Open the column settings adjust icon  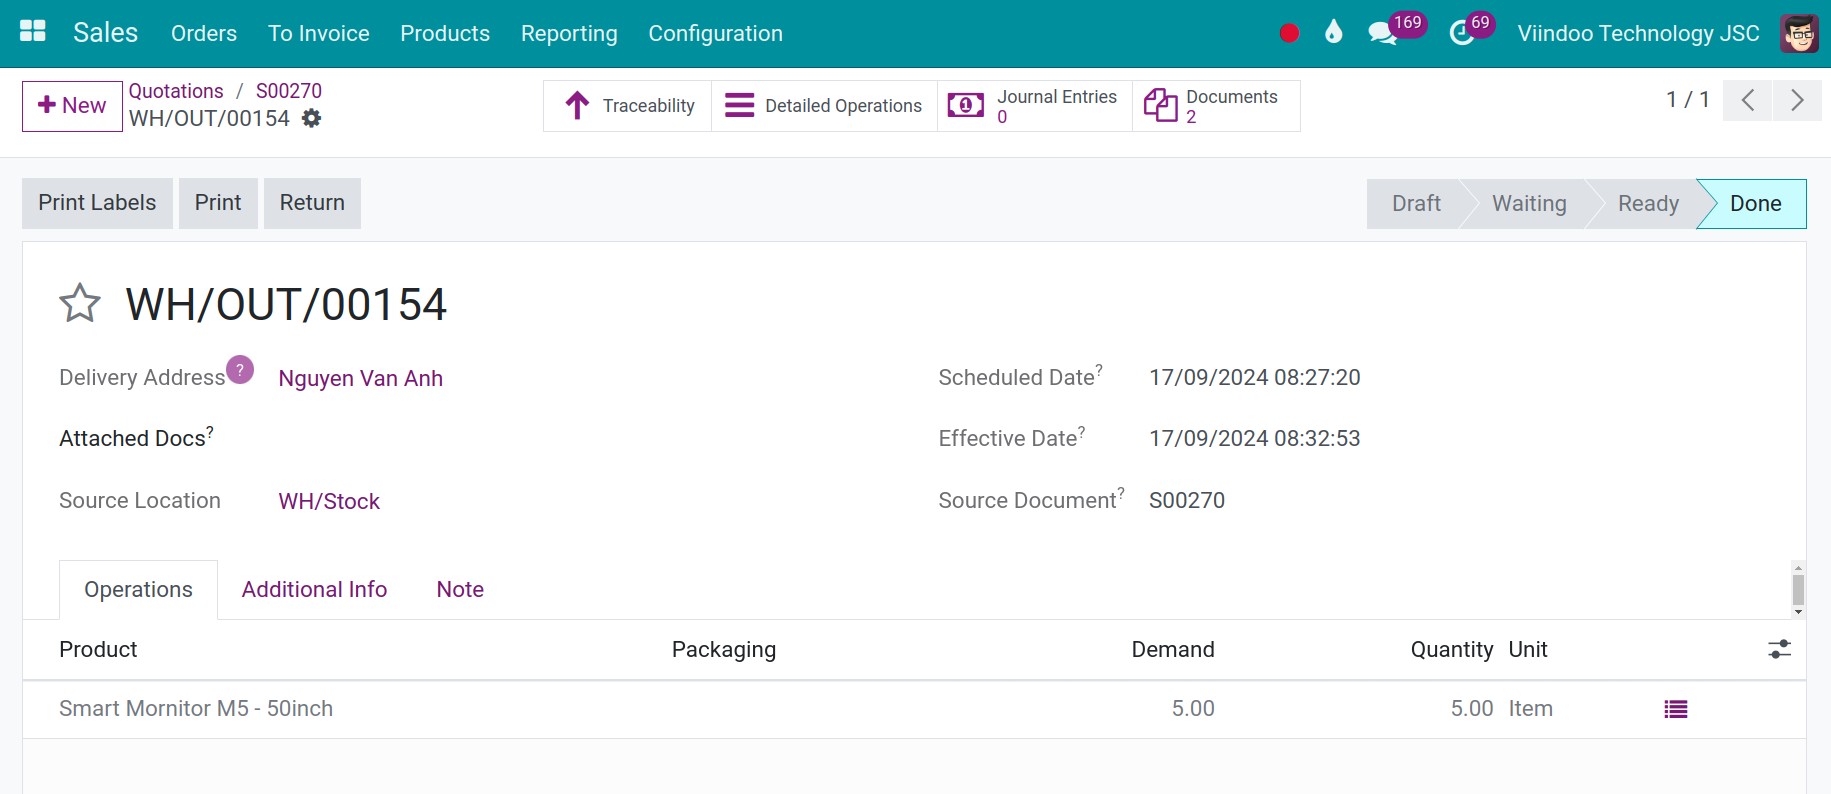click(1779, 649)
